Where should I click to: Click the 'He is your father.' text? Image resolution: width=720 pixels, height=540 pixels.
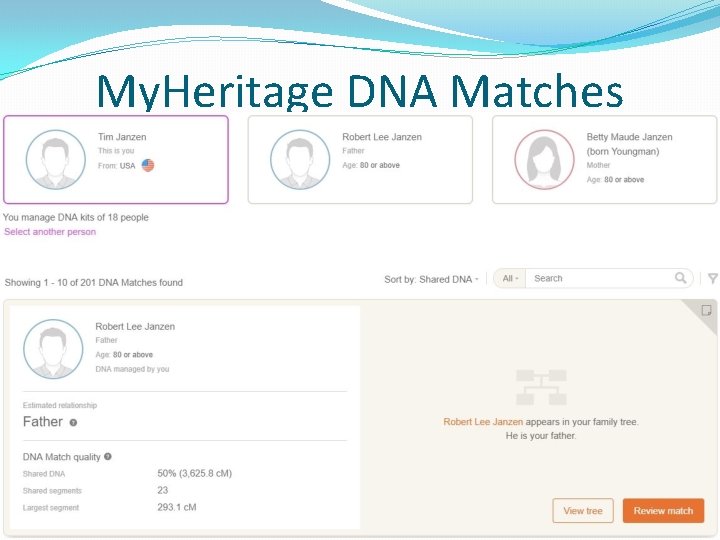click(540, 435)
